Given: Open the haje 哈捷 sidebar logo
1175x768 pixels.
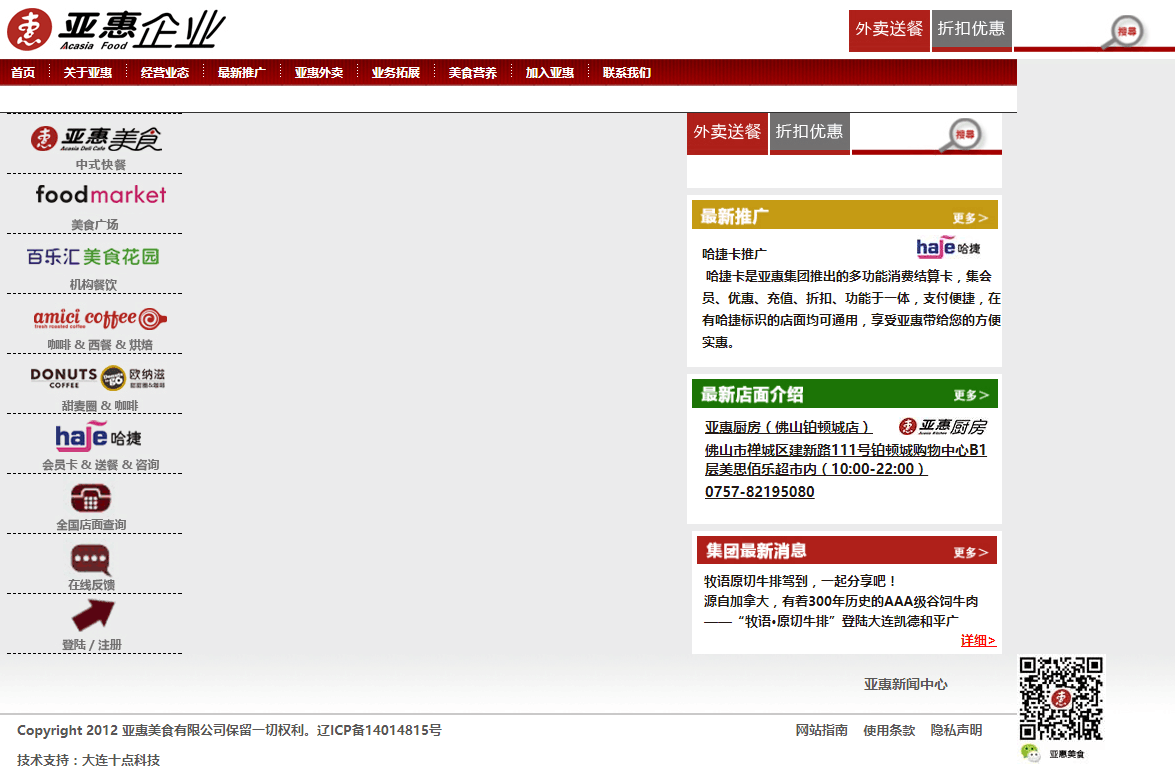Looking at the screenshot, I should point(98,436).
